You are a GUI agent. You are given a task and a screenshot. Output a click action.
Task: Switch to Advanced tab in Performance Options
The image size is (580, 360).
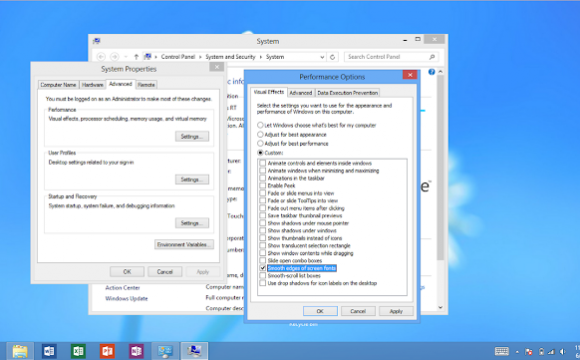300,93
